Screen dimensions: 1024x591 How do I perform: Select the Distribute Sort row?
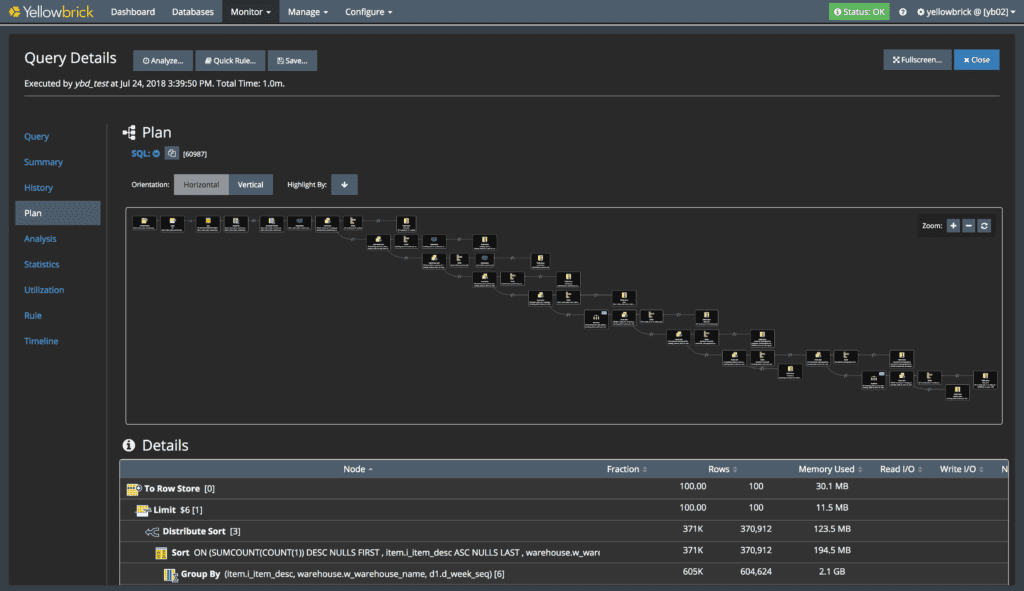(x=564, y=531)
